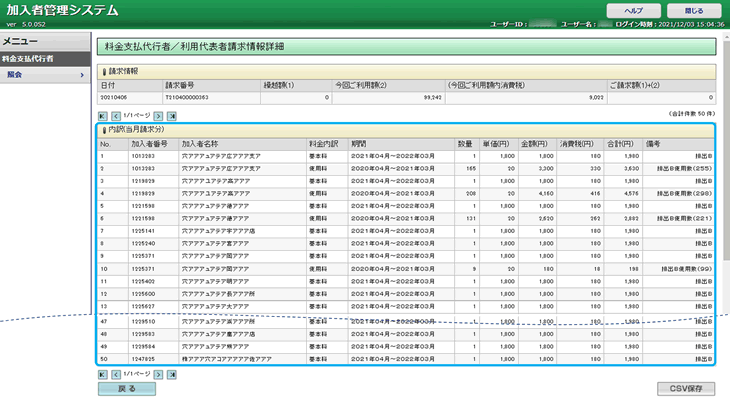Save the list with CSV保存 button
This screenshot has width=730, height=401.
pos(686,389)
